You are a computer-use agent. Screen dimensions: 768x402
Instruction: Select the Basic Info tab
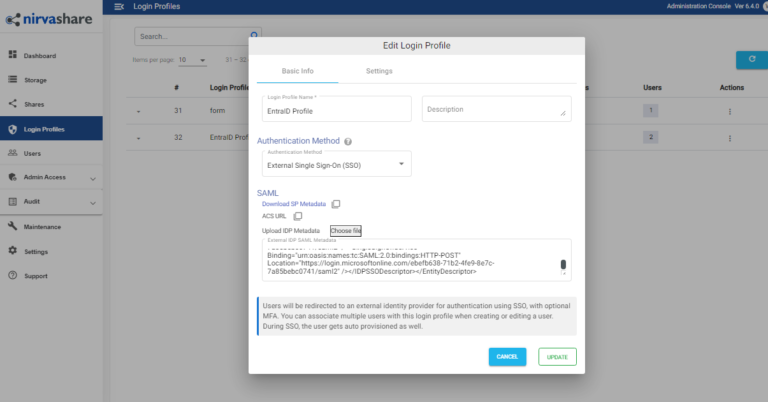pos(297,71)
